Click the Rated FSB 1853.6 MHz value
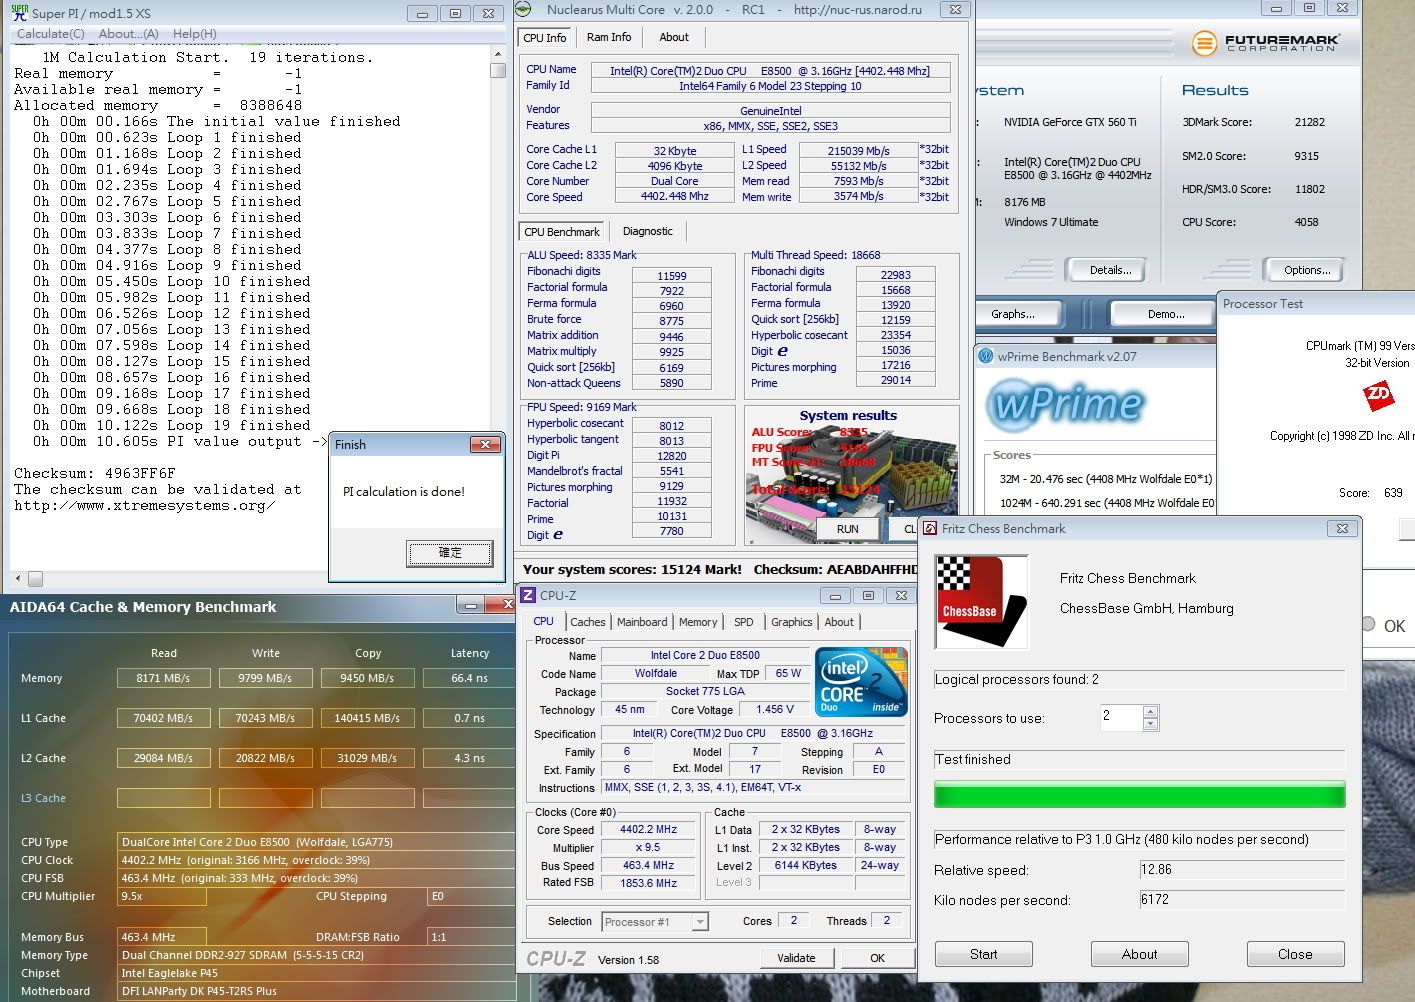This screenshot has width=1415, height=1002. tap(648, 884)
